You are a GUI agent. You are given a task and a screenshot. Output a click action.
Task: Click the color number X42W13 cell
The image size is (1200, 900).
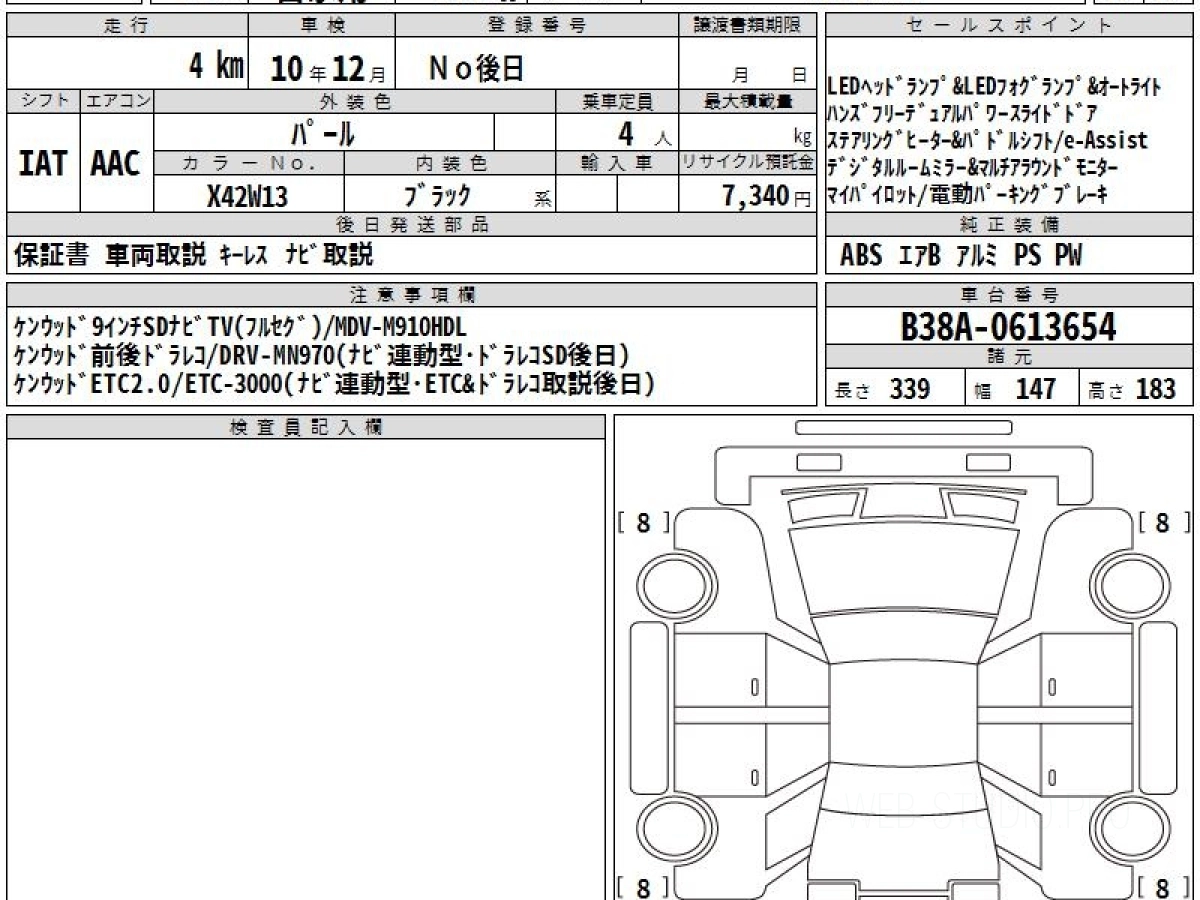(249, 195)
